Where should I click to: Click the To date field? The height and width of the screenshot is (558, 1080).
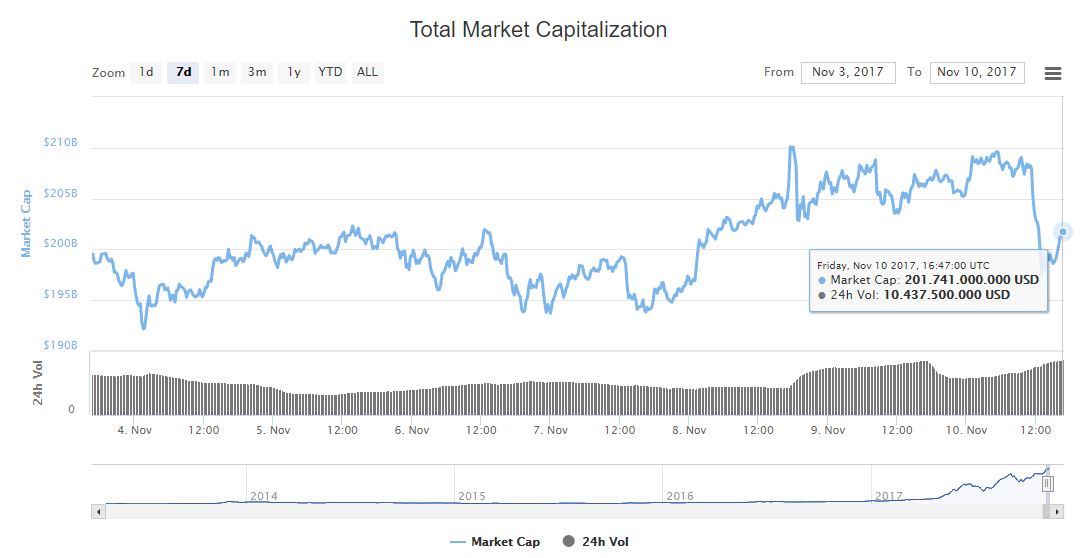pos(976,72)
